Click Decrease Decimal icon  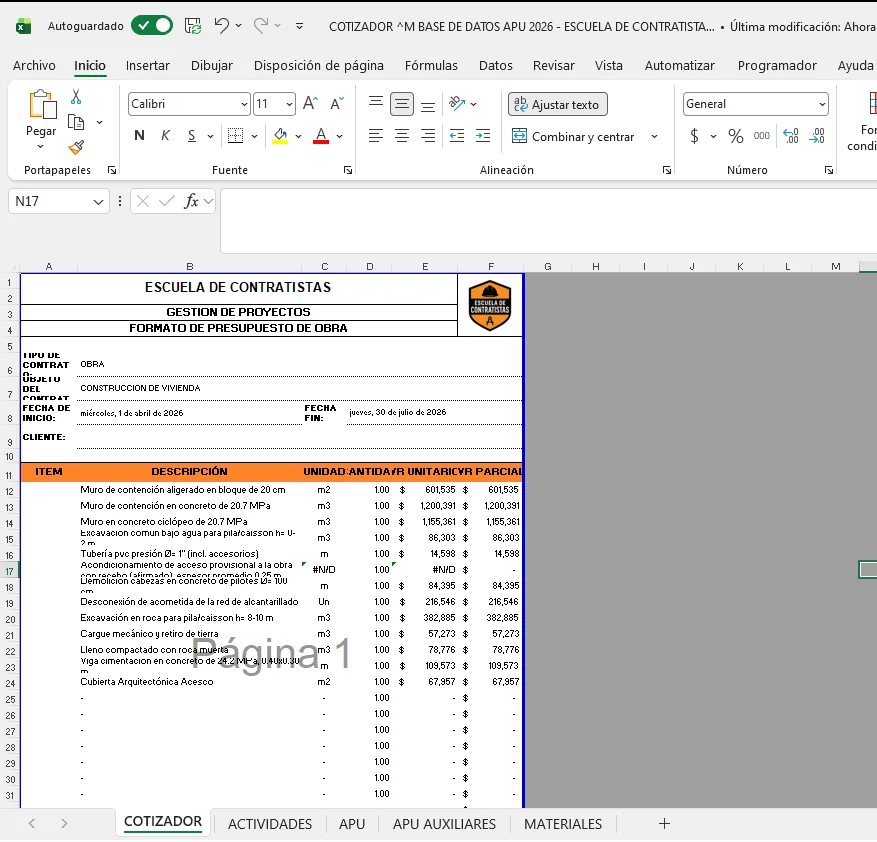[817, 136]
